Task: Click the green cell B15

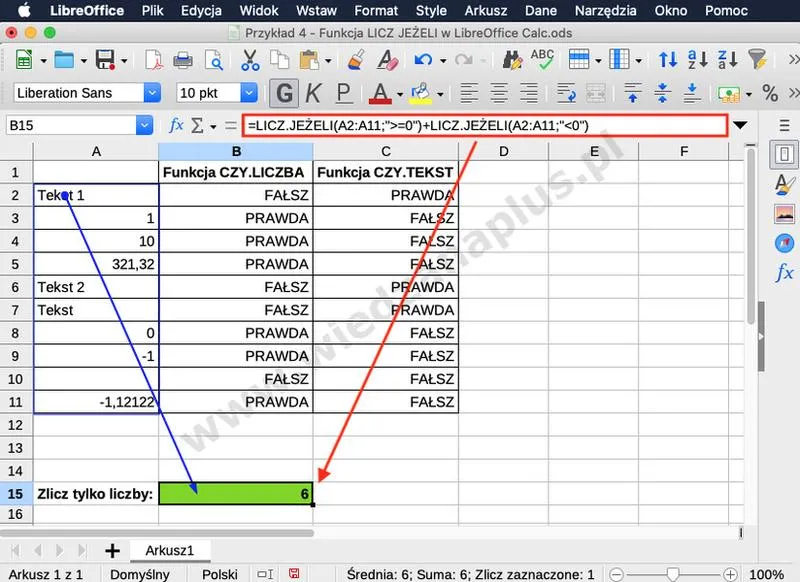Action: click(x=236, y=494)
